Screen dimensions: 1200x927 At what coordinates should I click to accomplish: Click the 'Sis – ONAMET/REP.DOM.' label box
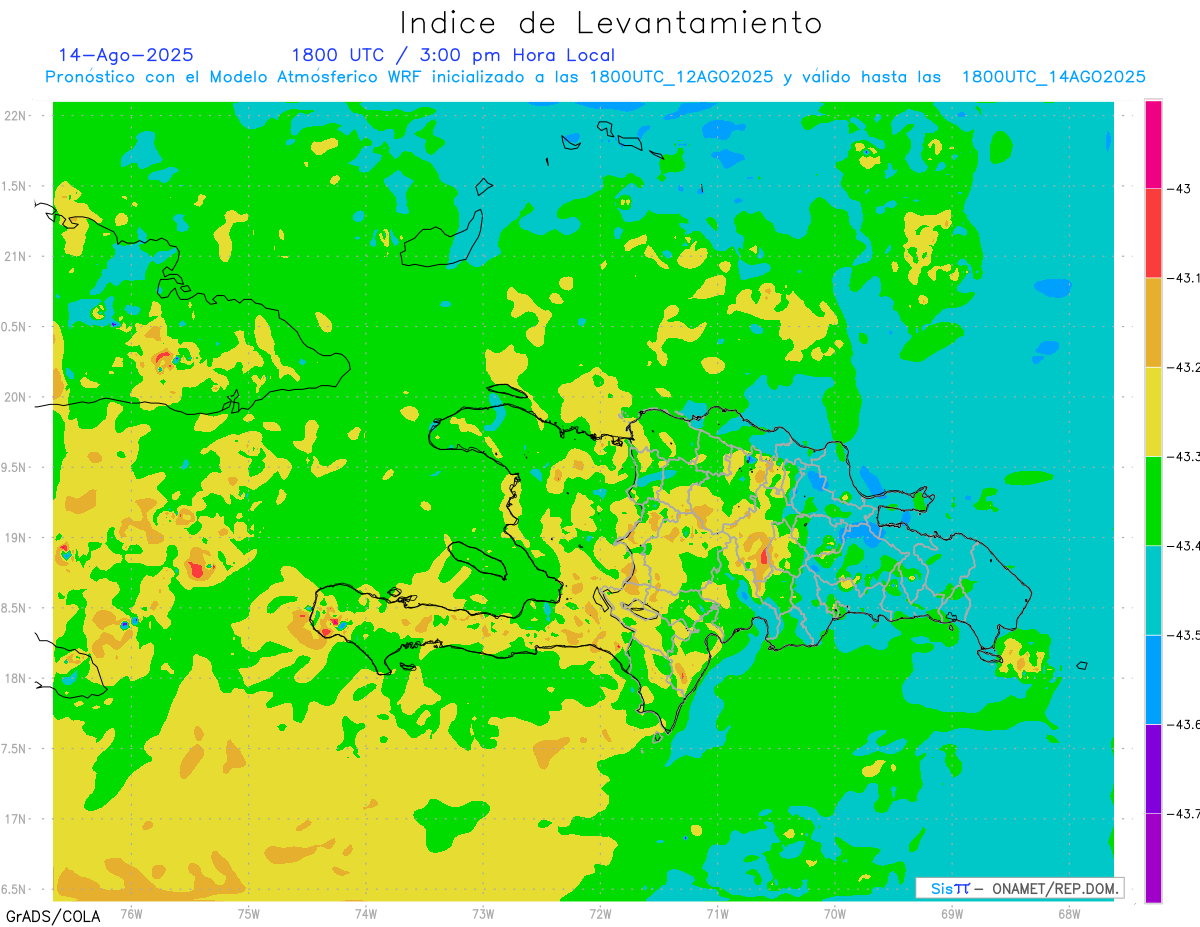click(1020, 888)
